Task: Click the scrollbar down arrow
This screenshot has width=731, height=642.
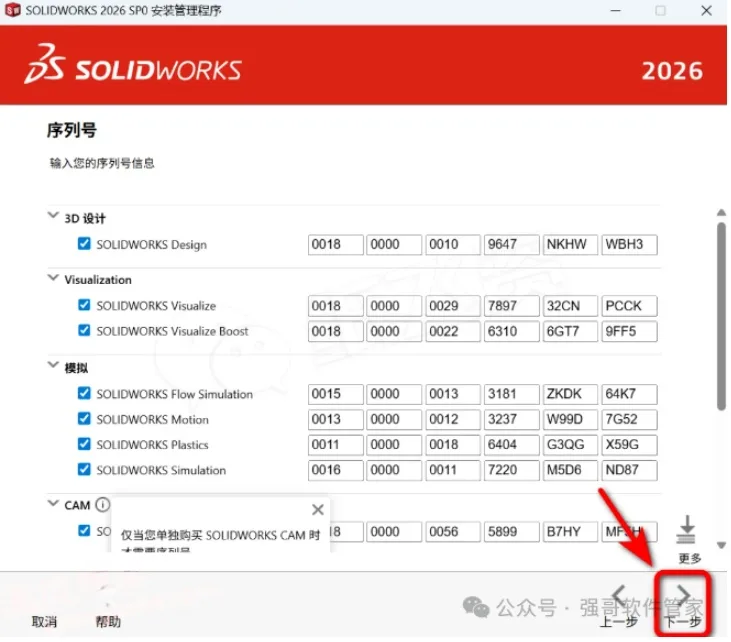Action: click(x=721, y=545)
